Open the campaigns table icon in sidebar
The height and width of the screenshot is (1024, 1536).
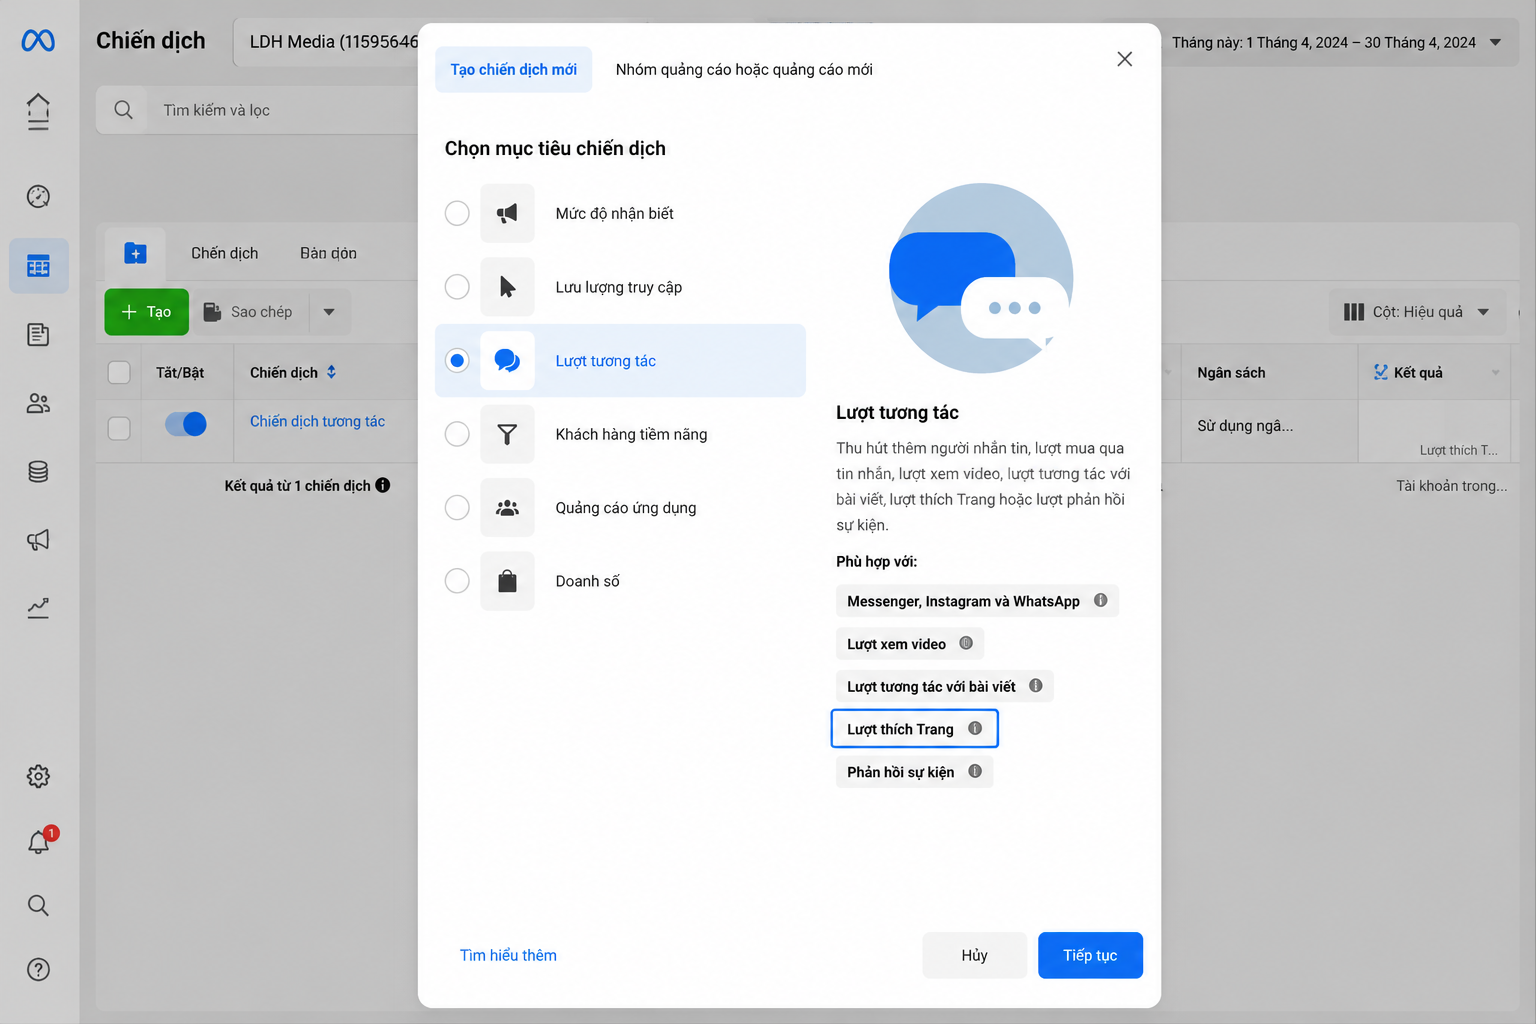click(x=39, y=266)
